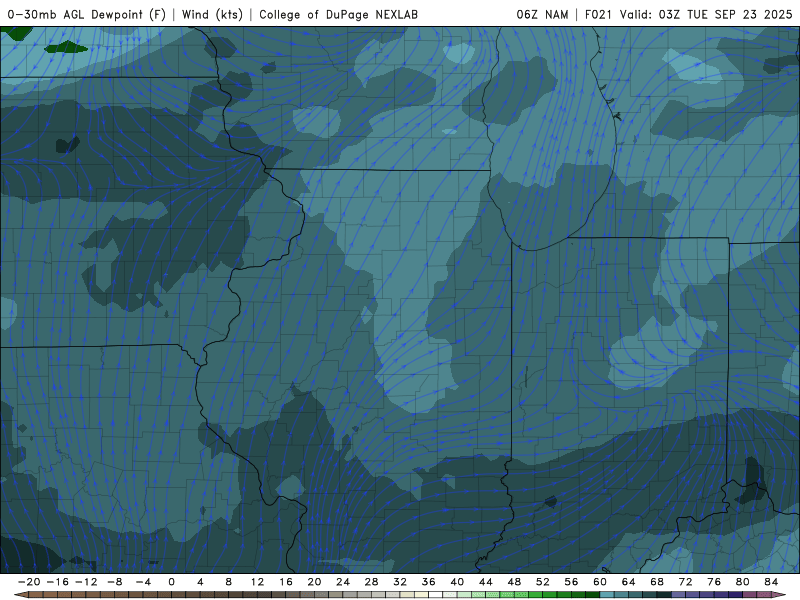Pick the 44 dewpoint legend label

tap(486, 582)
